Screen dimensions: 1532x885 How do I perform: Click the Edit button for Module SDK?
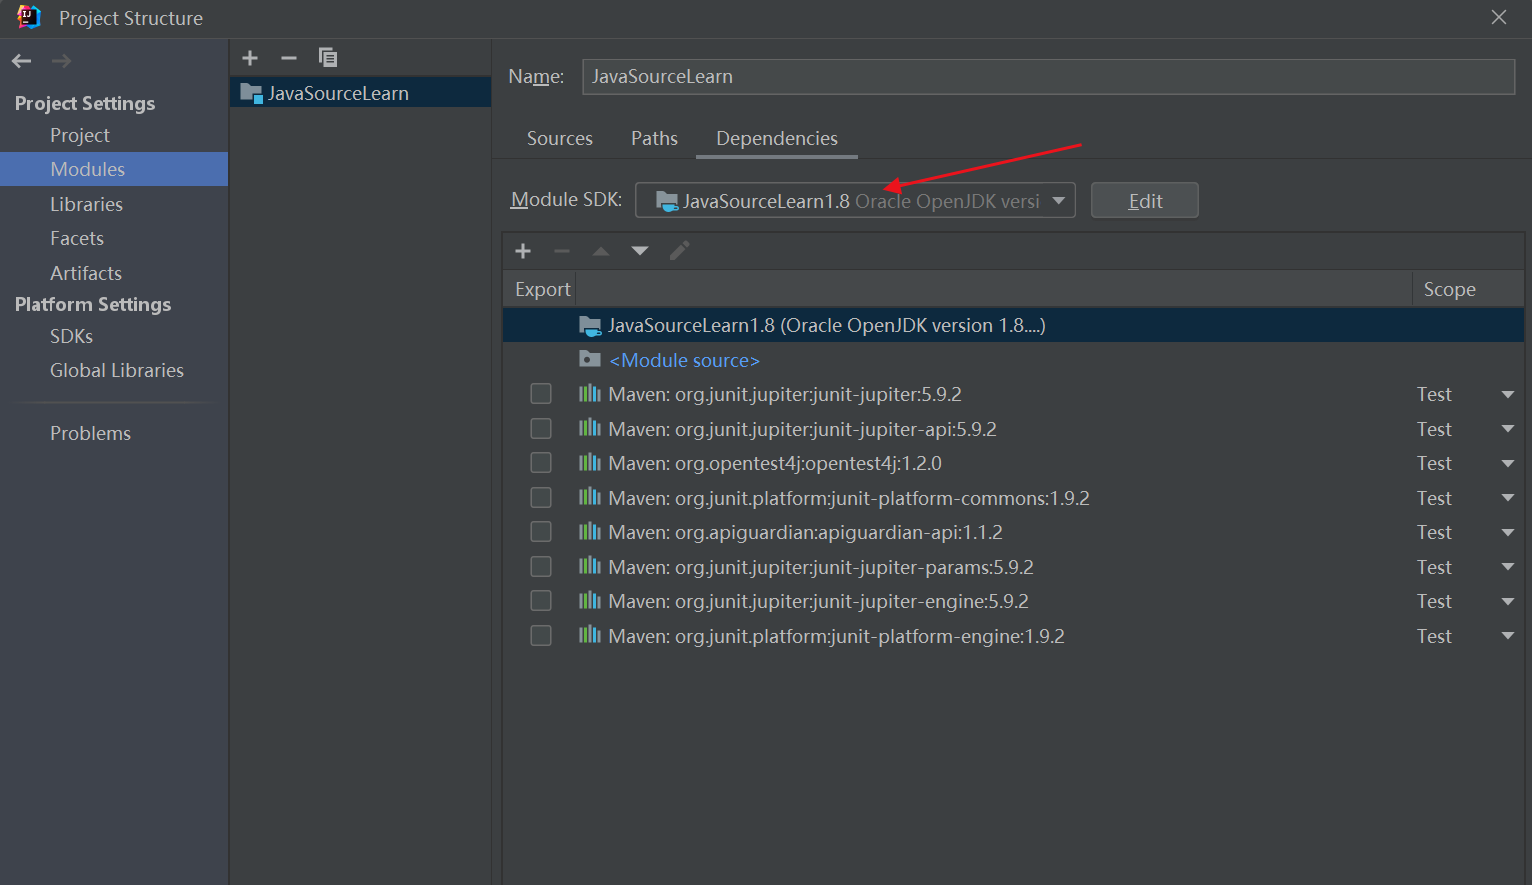tap(1144, 200)
